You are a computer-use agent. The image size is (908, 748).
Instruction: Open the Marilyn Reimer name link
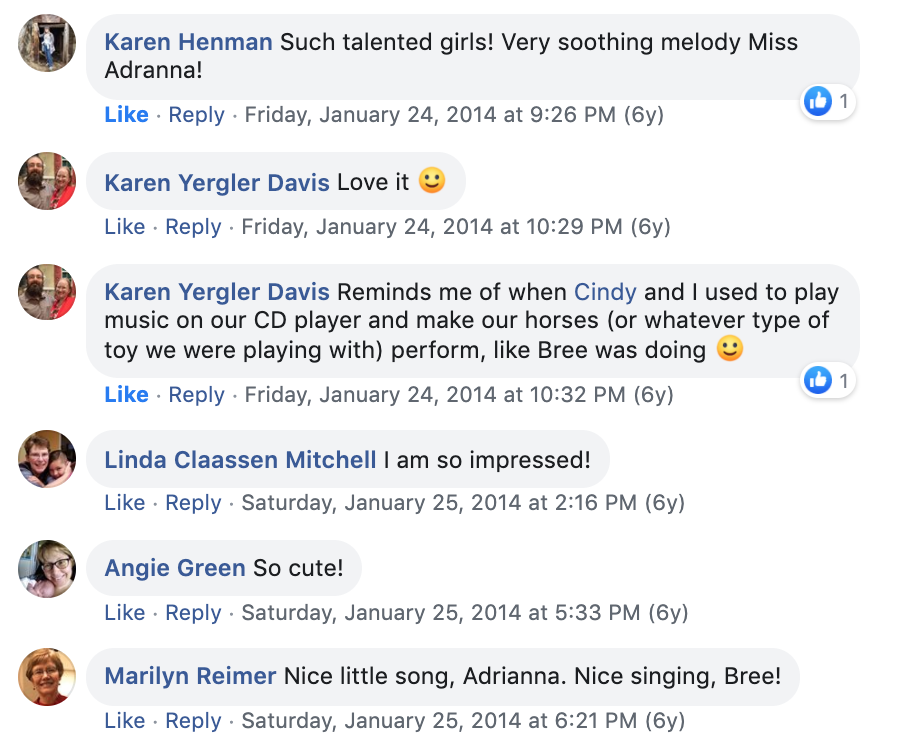tap(190, 676)
